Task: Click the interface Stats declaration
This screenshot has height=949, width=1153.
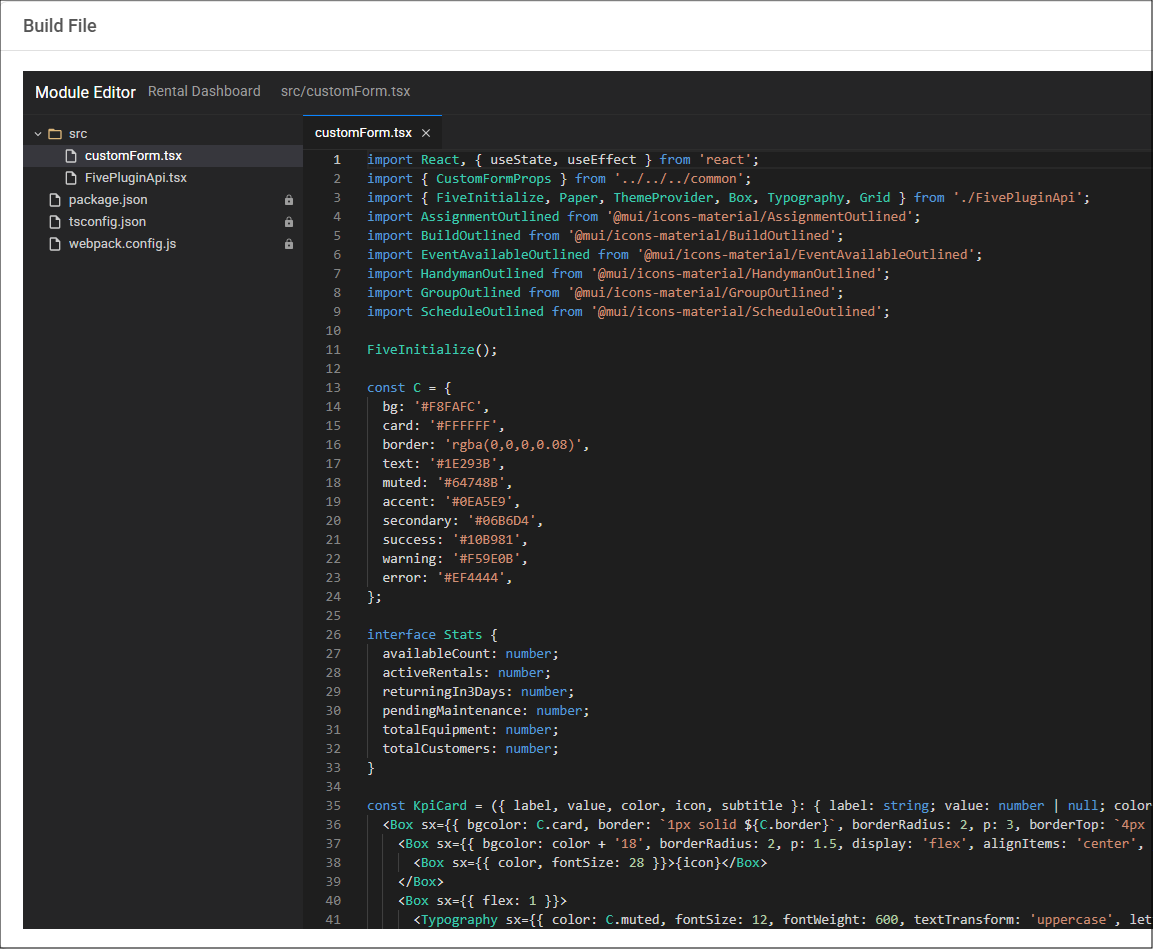Action: tap(432, 635)
